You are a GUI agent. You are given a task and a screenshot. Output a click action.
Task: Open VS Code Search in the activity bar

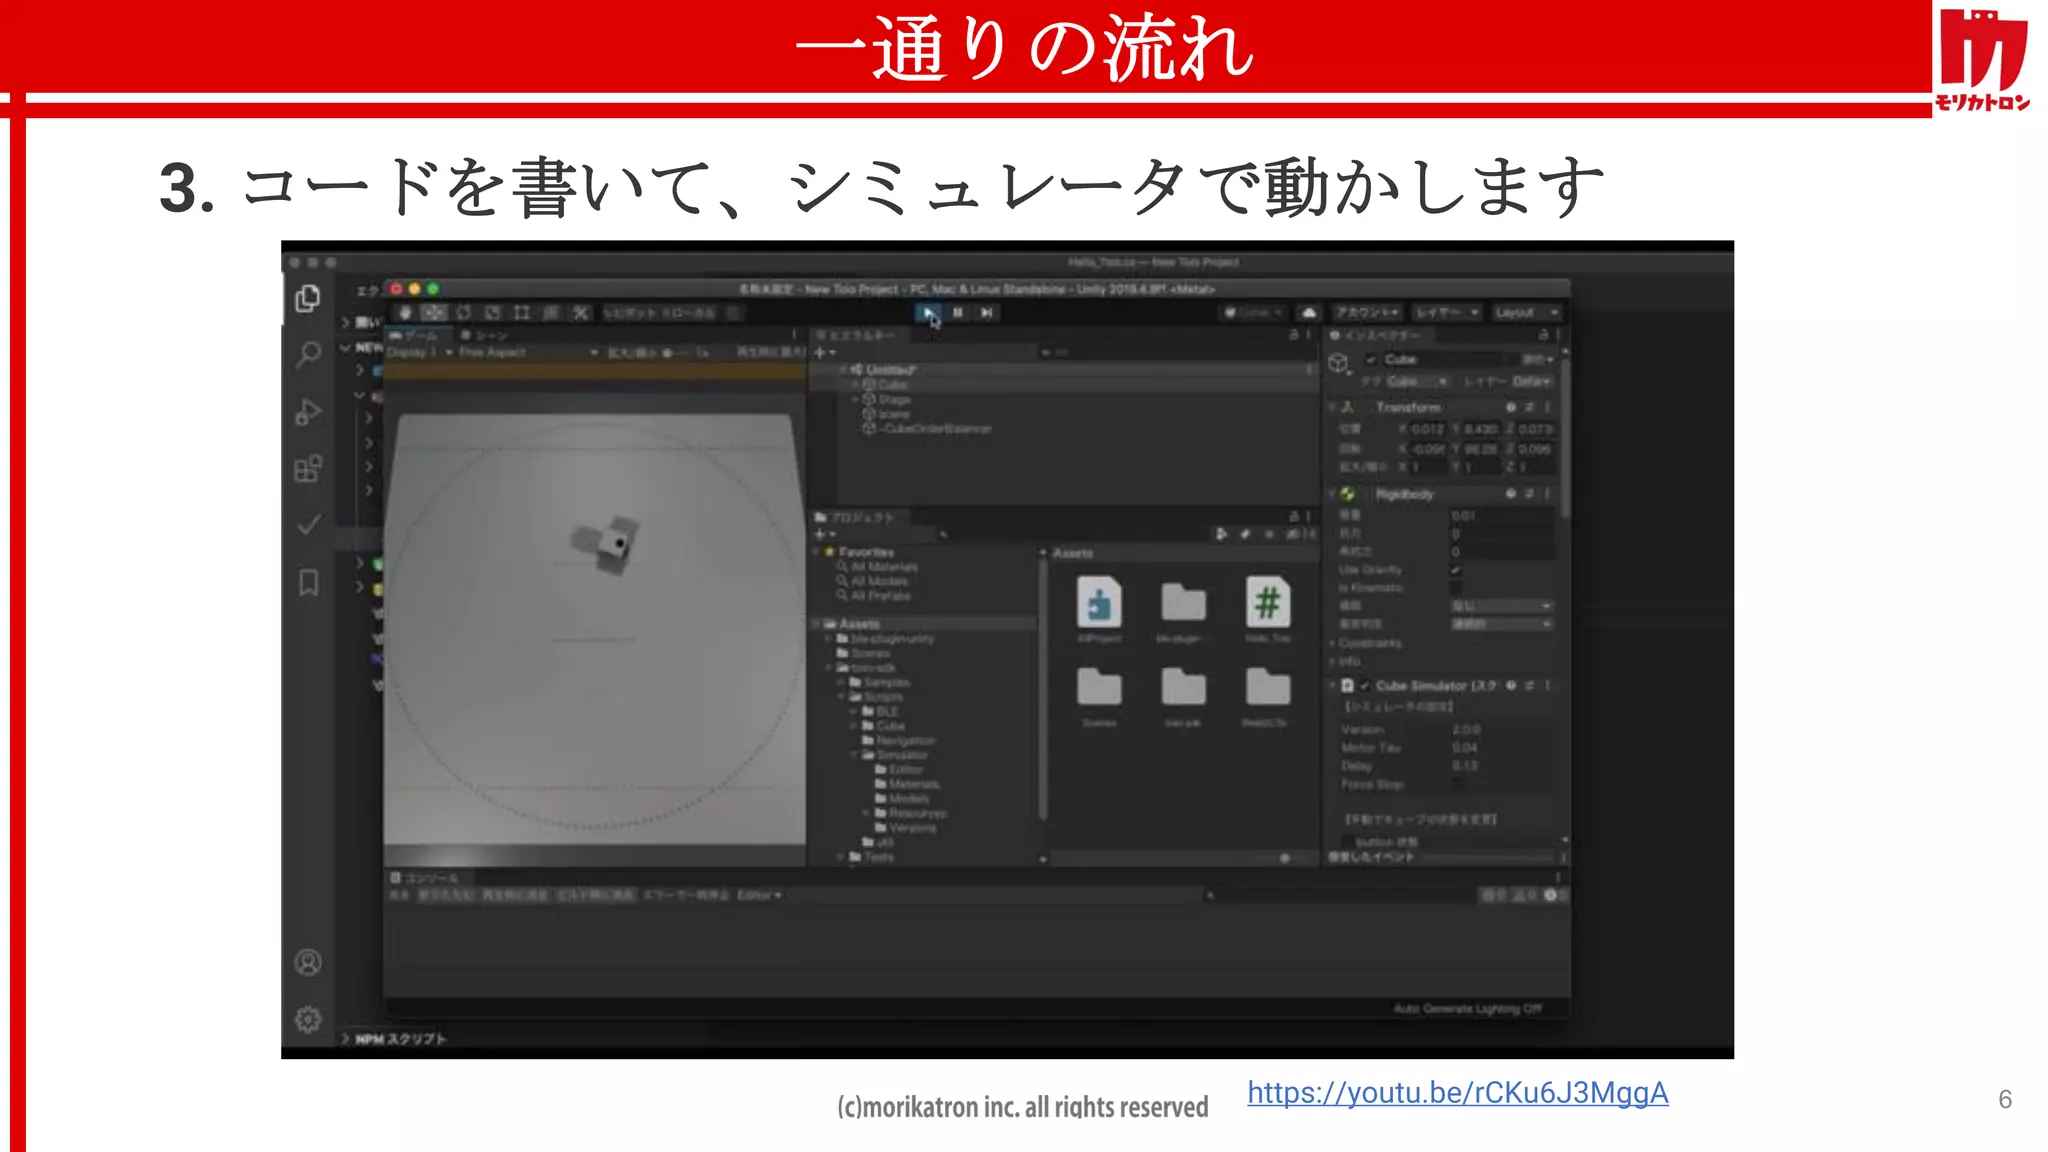[308, 353]
